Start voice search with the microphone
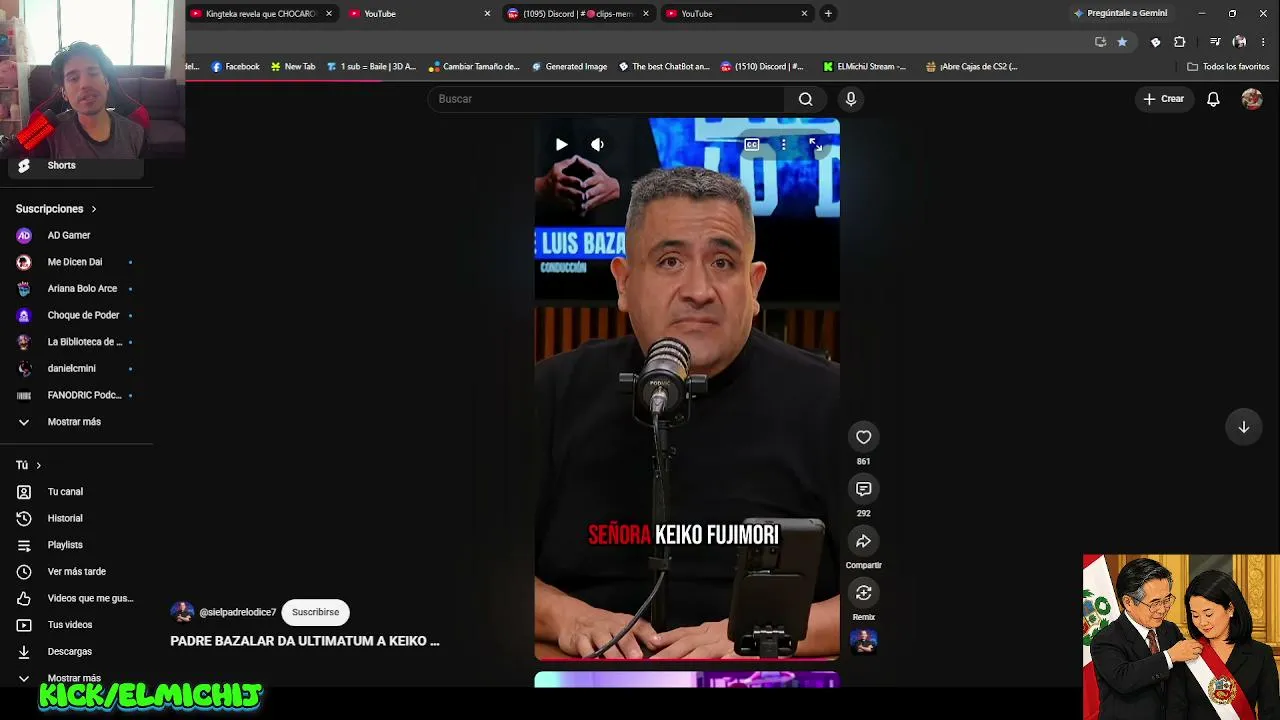1280x720 pixels. 851,99
